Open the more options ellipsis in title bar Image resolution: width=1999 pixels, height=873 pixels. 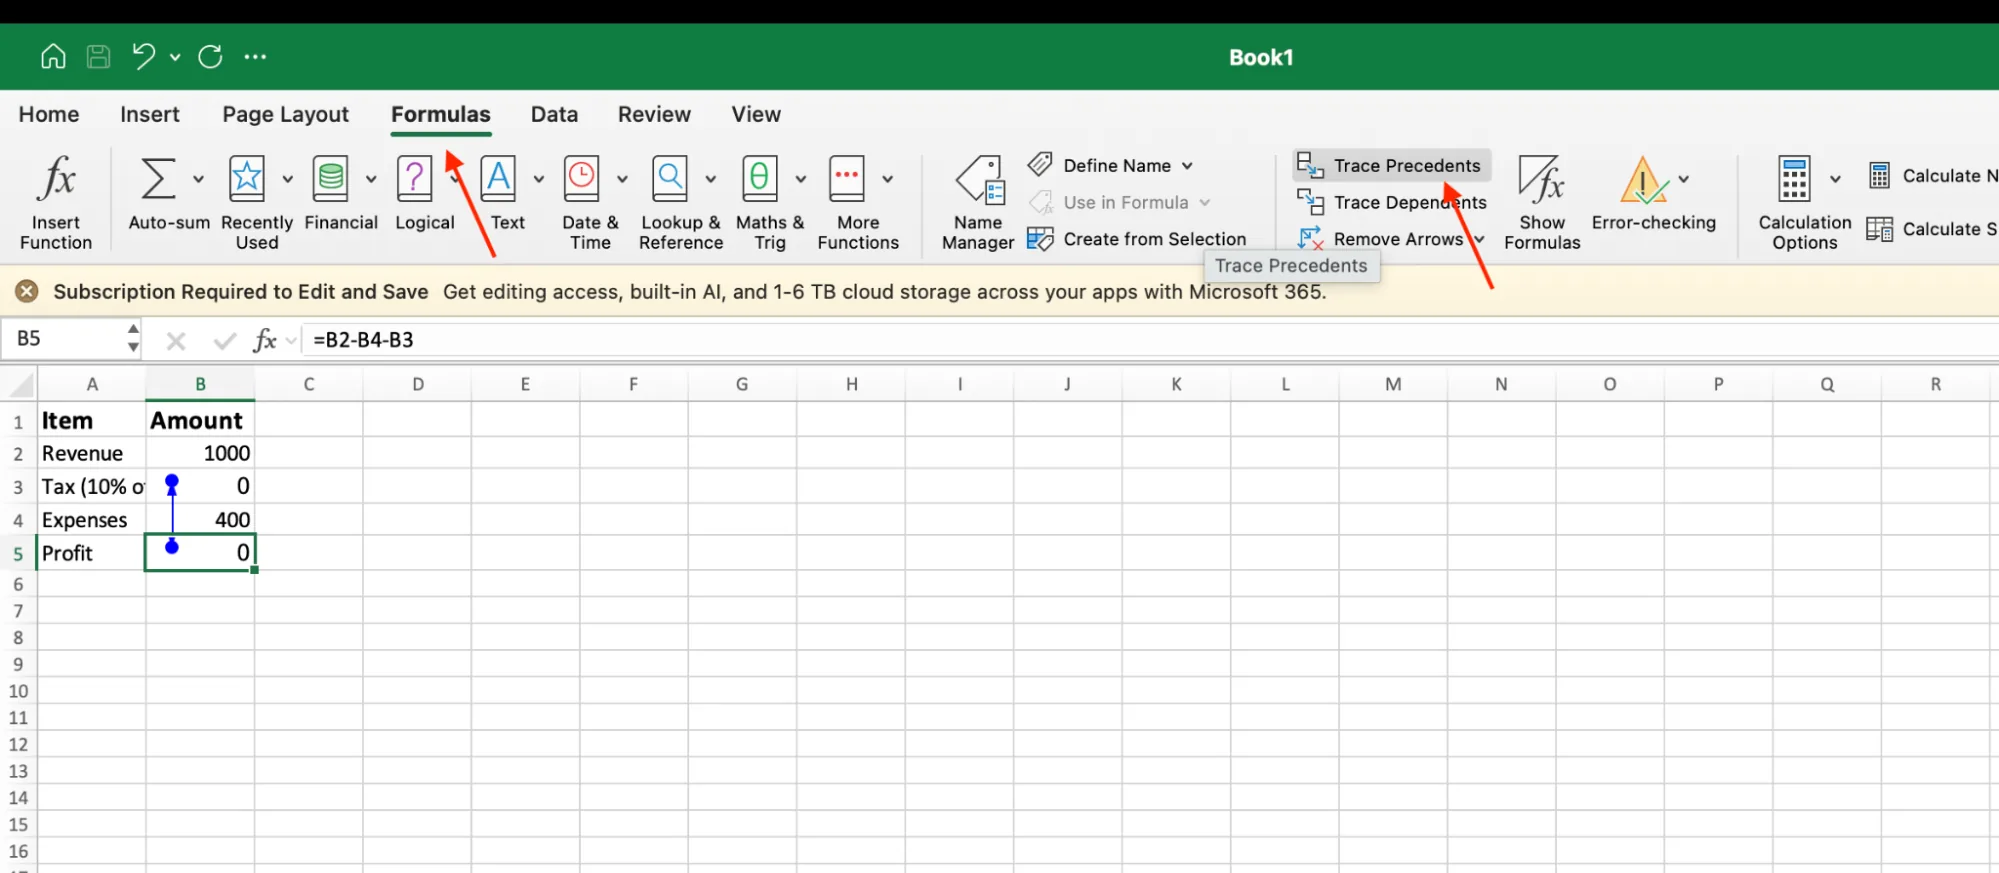pos(255,57)
